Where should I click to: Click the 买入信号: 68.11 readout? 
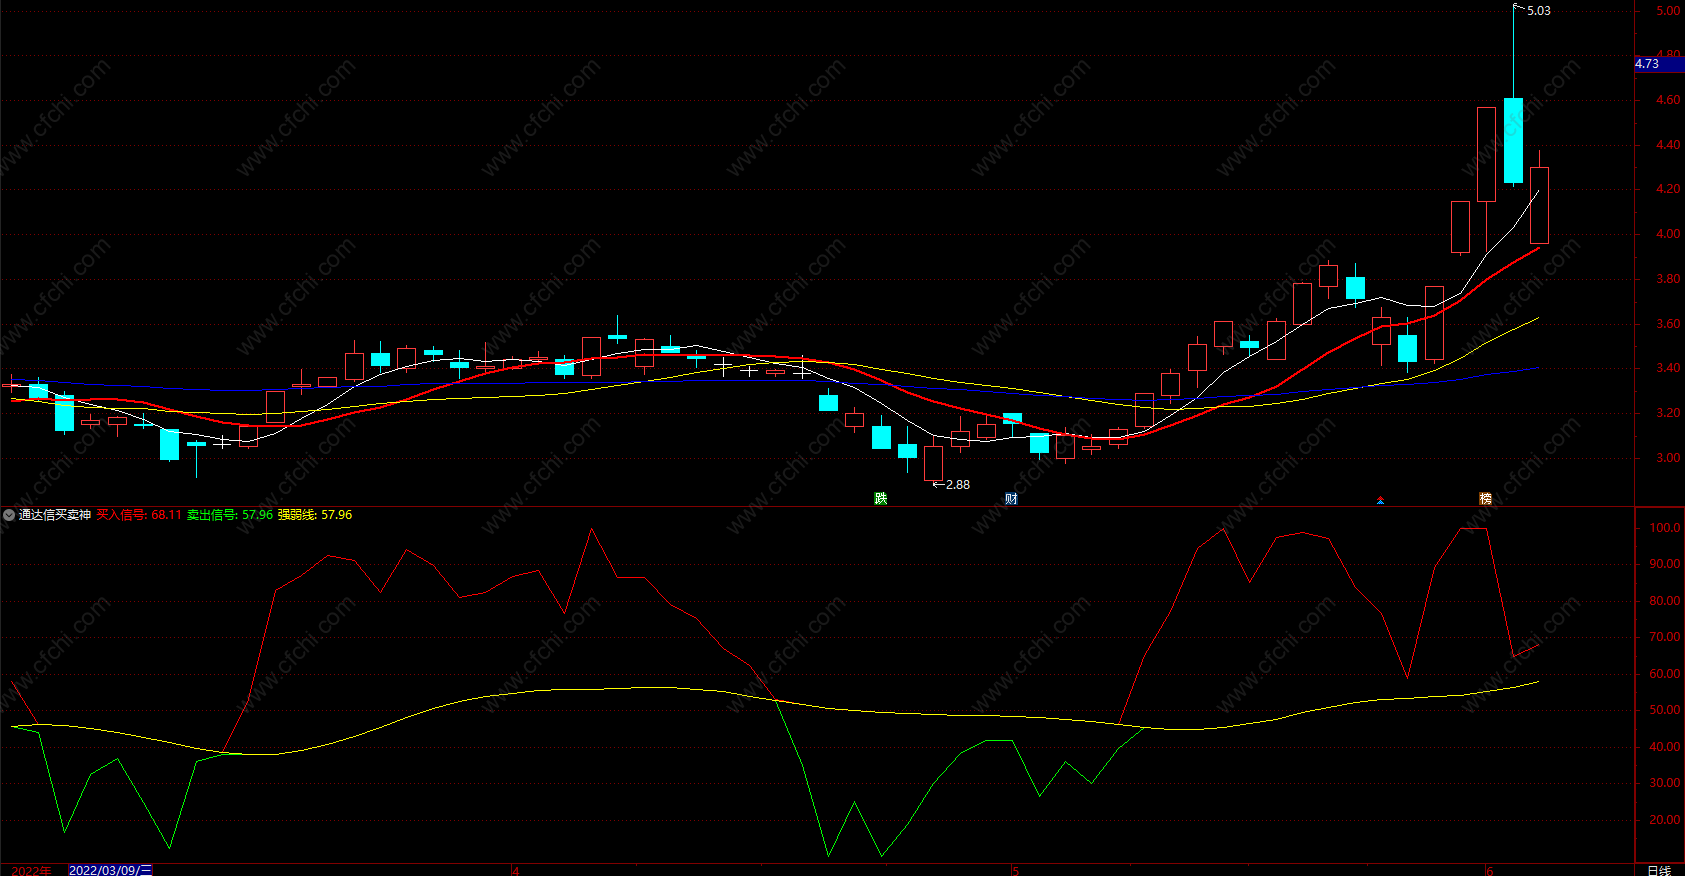coord(139,515)
